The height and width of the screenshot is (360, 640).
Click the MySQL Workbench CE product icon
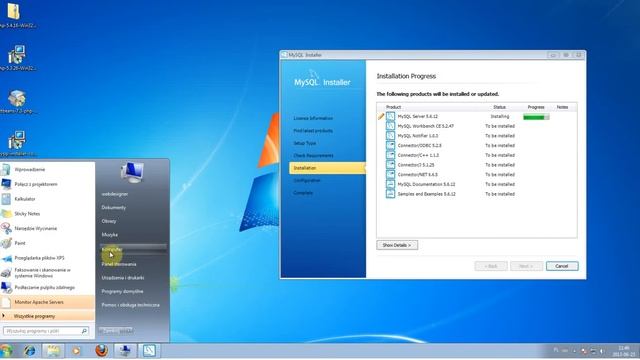click(391, 126)
